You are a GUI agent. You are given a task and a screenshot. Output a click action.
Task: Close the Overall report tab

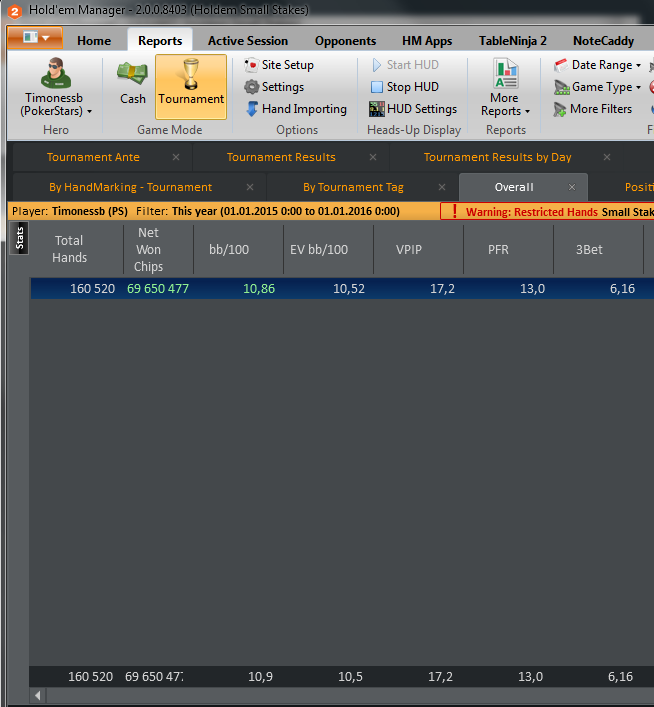[572, 187]
